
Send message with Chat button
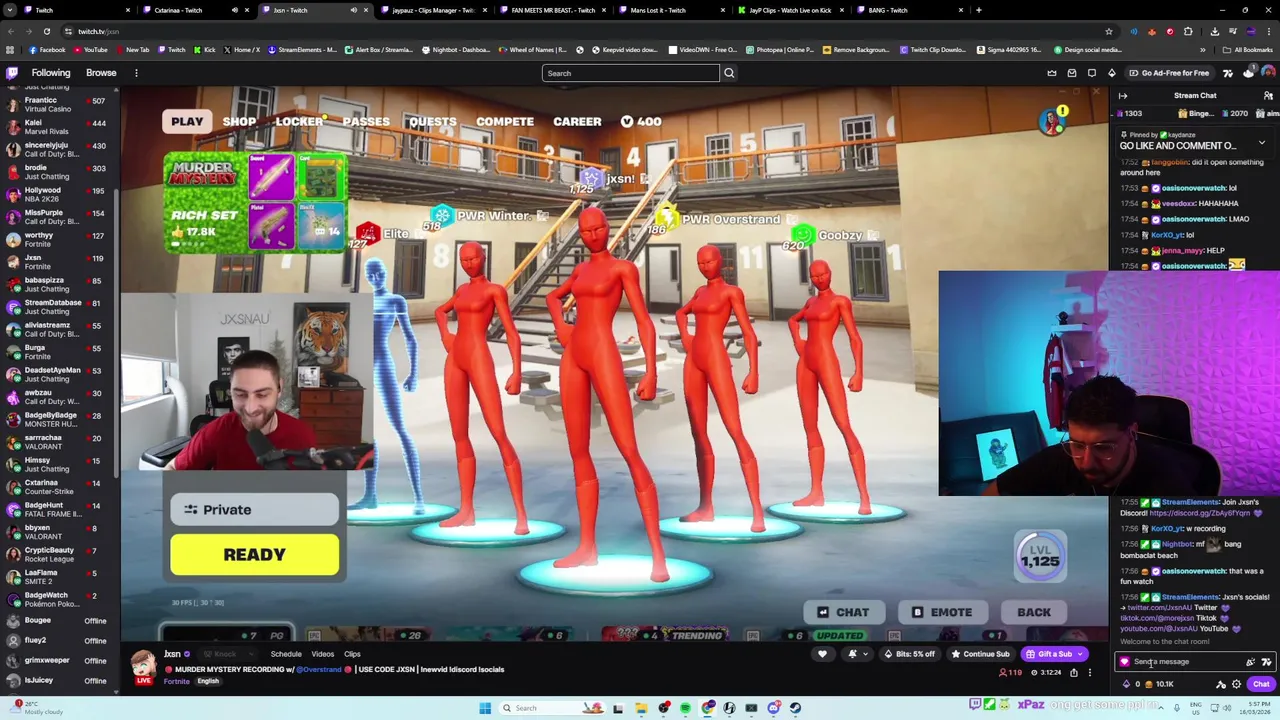click(1260, 685)
